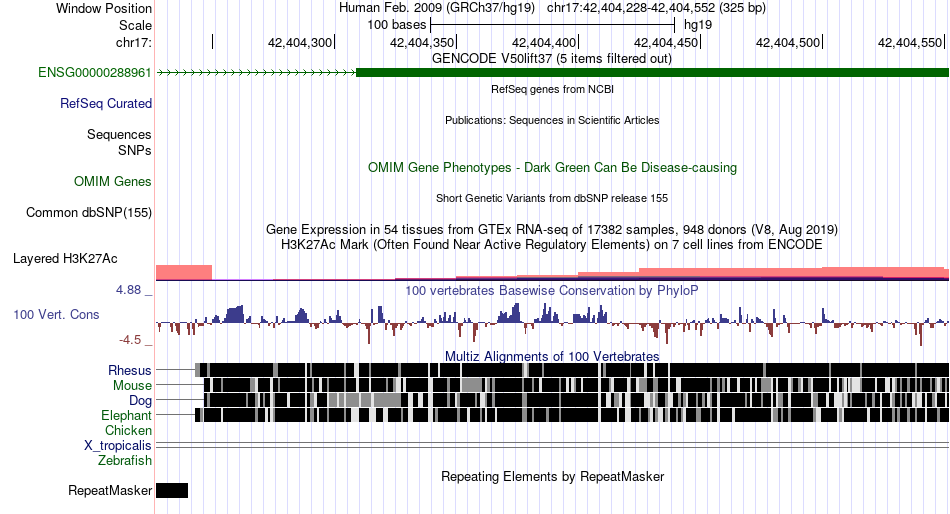
Task: Click the GTEx Gene Expression track title
Action: (x=552, y=230)
